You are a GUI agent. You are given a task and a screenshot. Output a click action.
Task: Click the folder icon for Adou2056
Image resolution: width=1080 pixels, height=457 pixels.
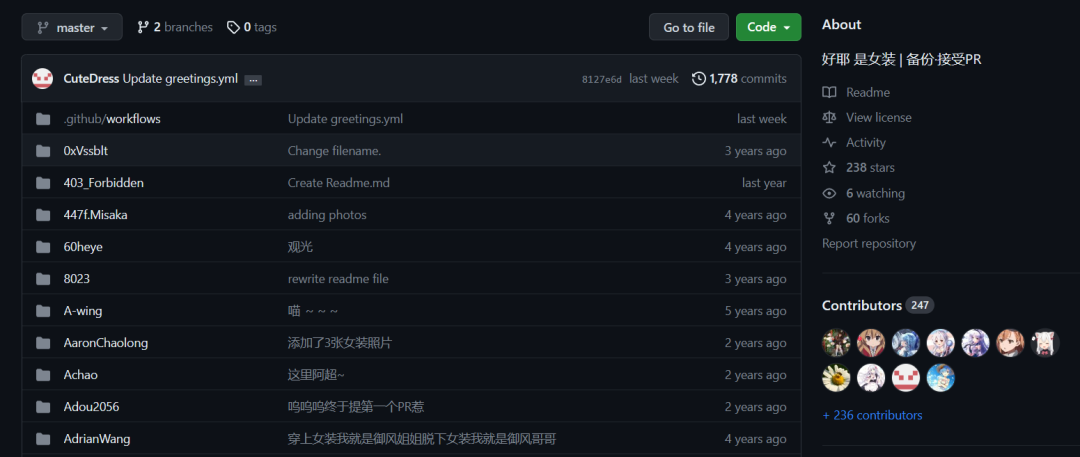(43, 407)
